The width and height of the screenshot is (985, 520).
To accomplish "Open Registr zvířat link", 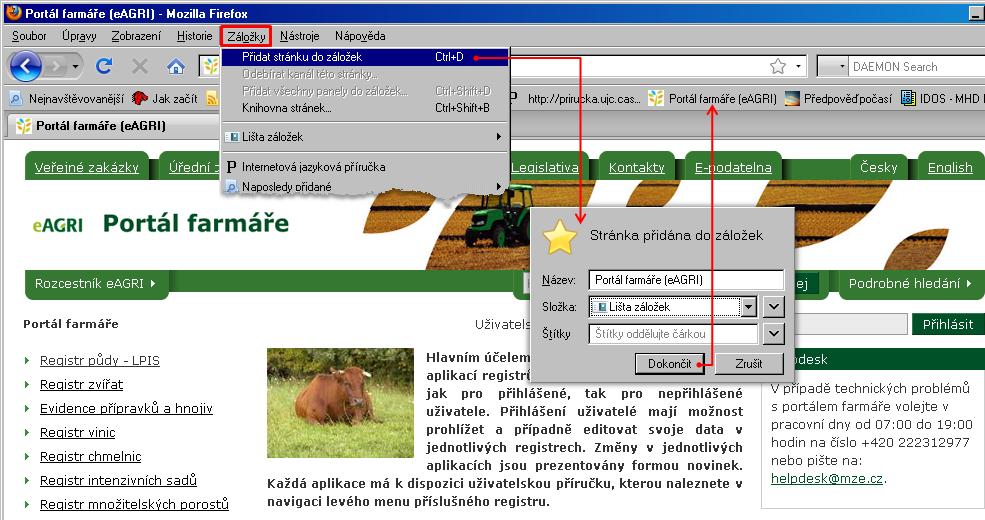I will 82,384.
